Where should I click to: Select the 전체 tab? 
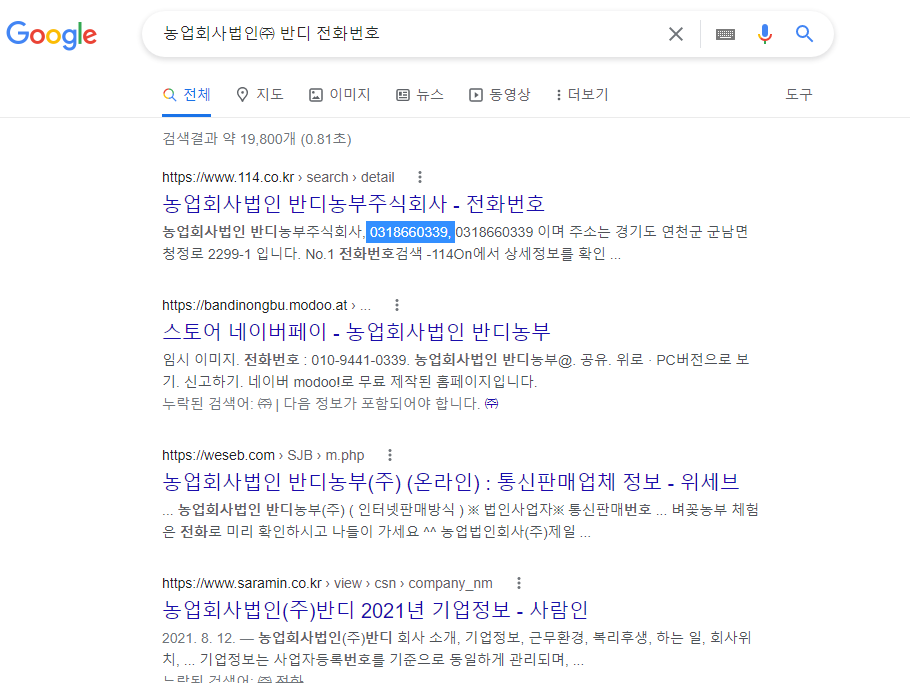click(x=186, y=95)
